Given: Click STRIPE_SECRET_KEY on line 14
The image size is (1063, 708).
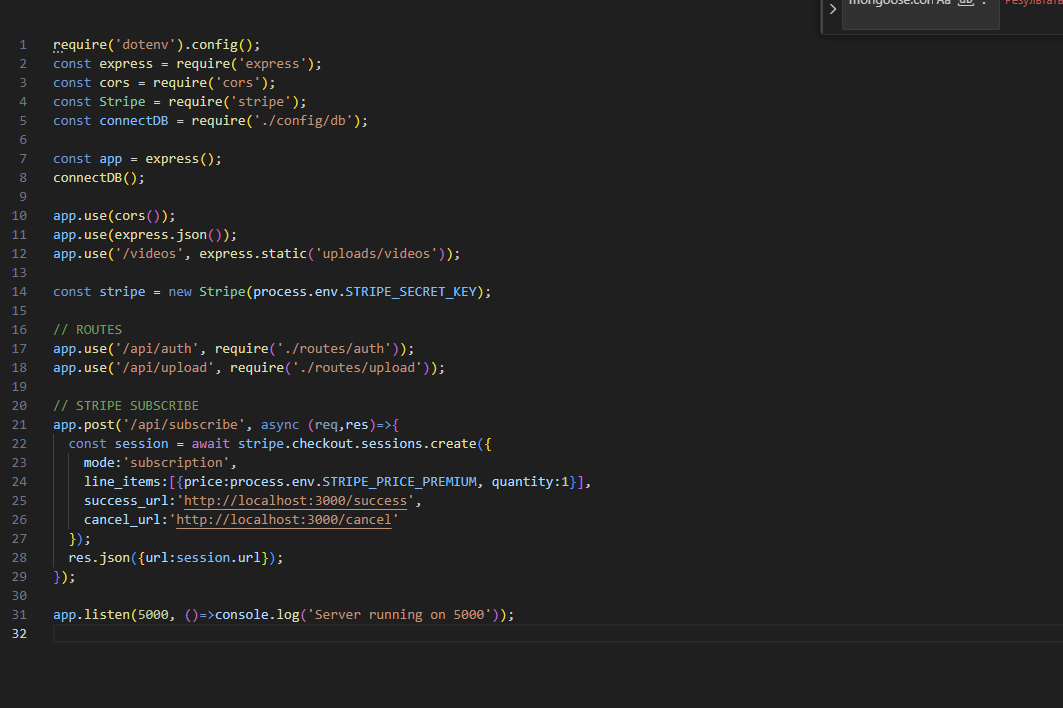Looking at the screenshot, I should click(x=411, y=292).
